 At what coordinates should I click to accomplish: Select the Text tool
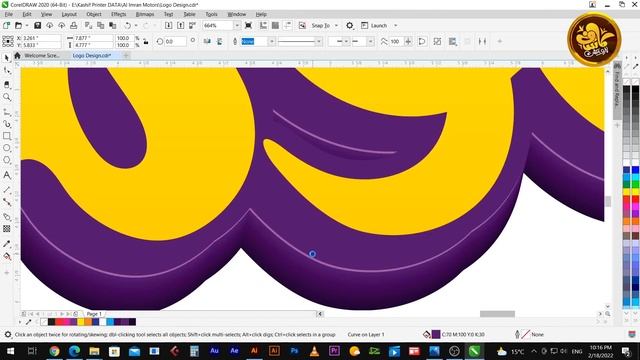(7, 175)
